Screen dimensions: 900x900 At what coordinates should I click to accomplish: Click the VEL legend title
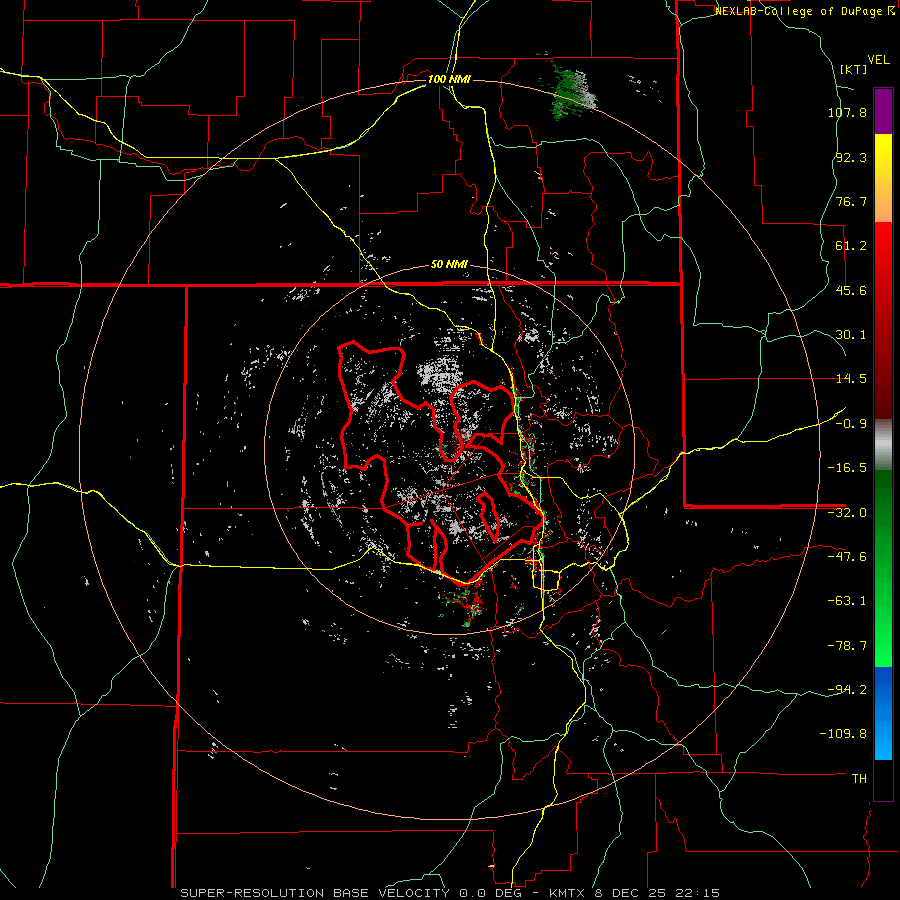878,60
